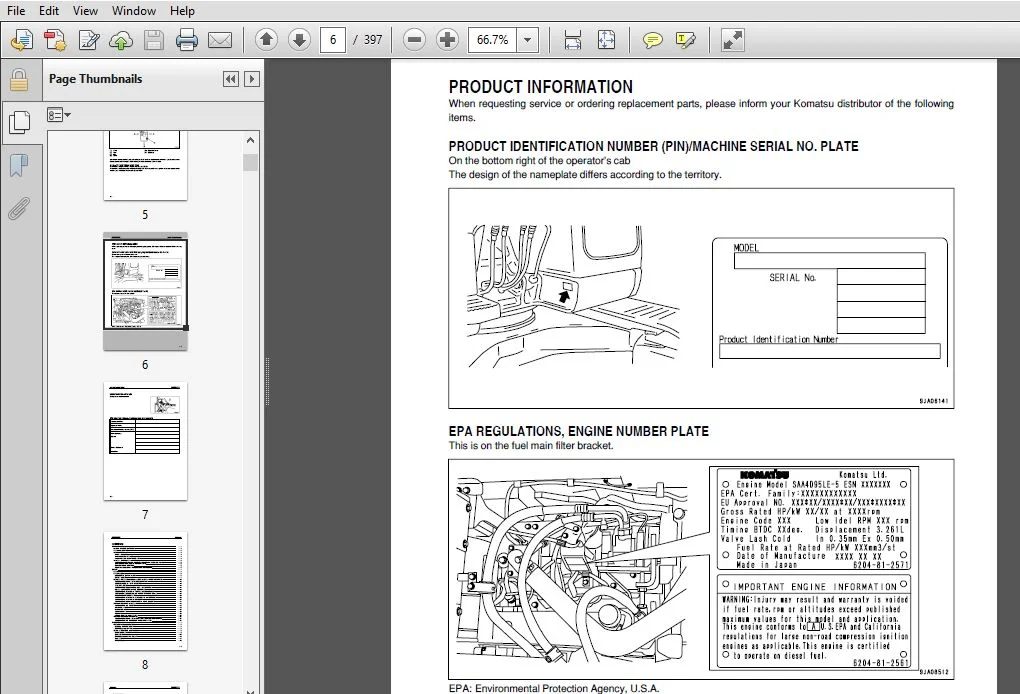Screen dimensions: 1020x694
Task: Open the Bookmarks panel icon
Action: [x=19, y=165]
